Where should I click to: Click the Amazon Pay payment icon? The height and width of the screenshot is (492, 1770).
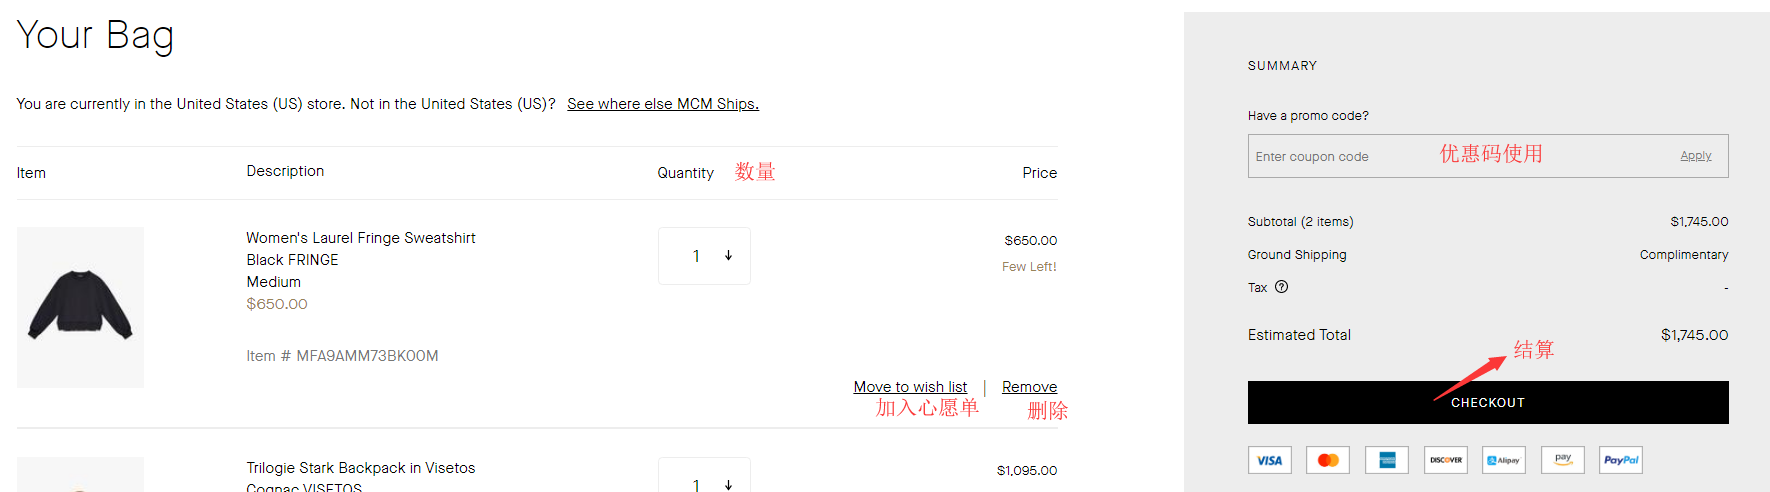click(1563, 460)
